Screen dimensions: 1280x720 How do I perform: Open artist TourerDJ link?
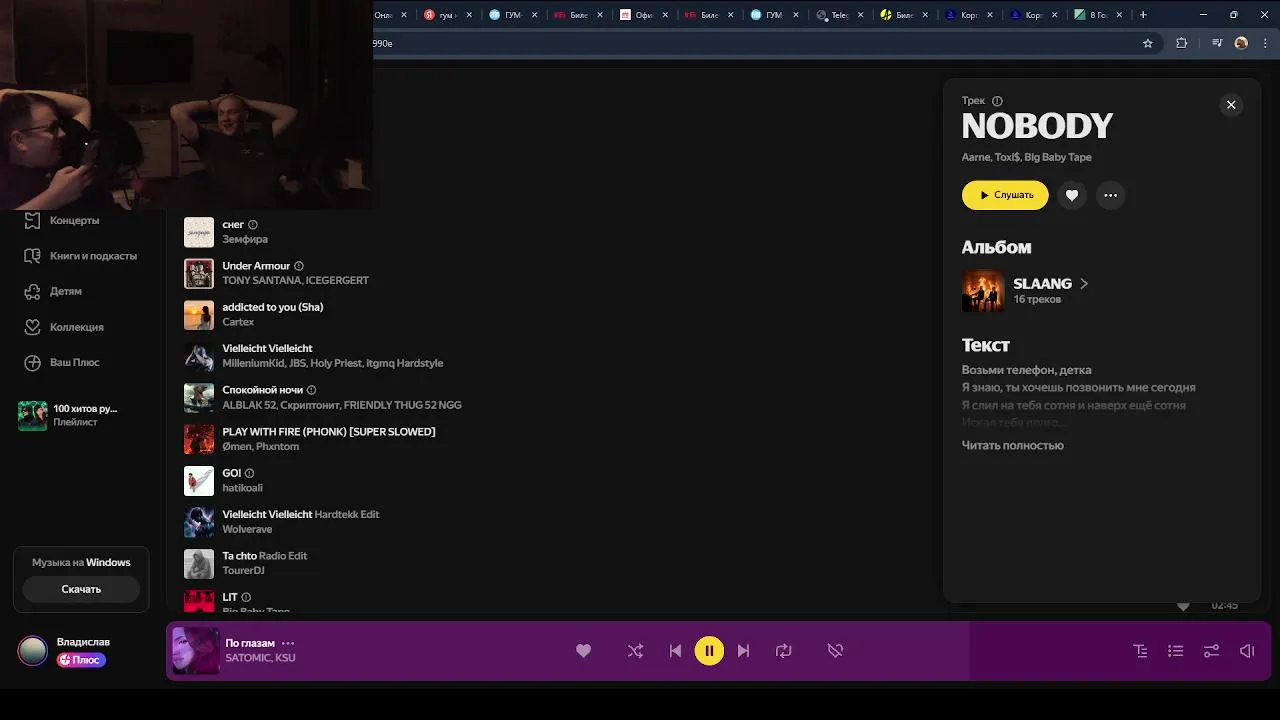point(243,570)
